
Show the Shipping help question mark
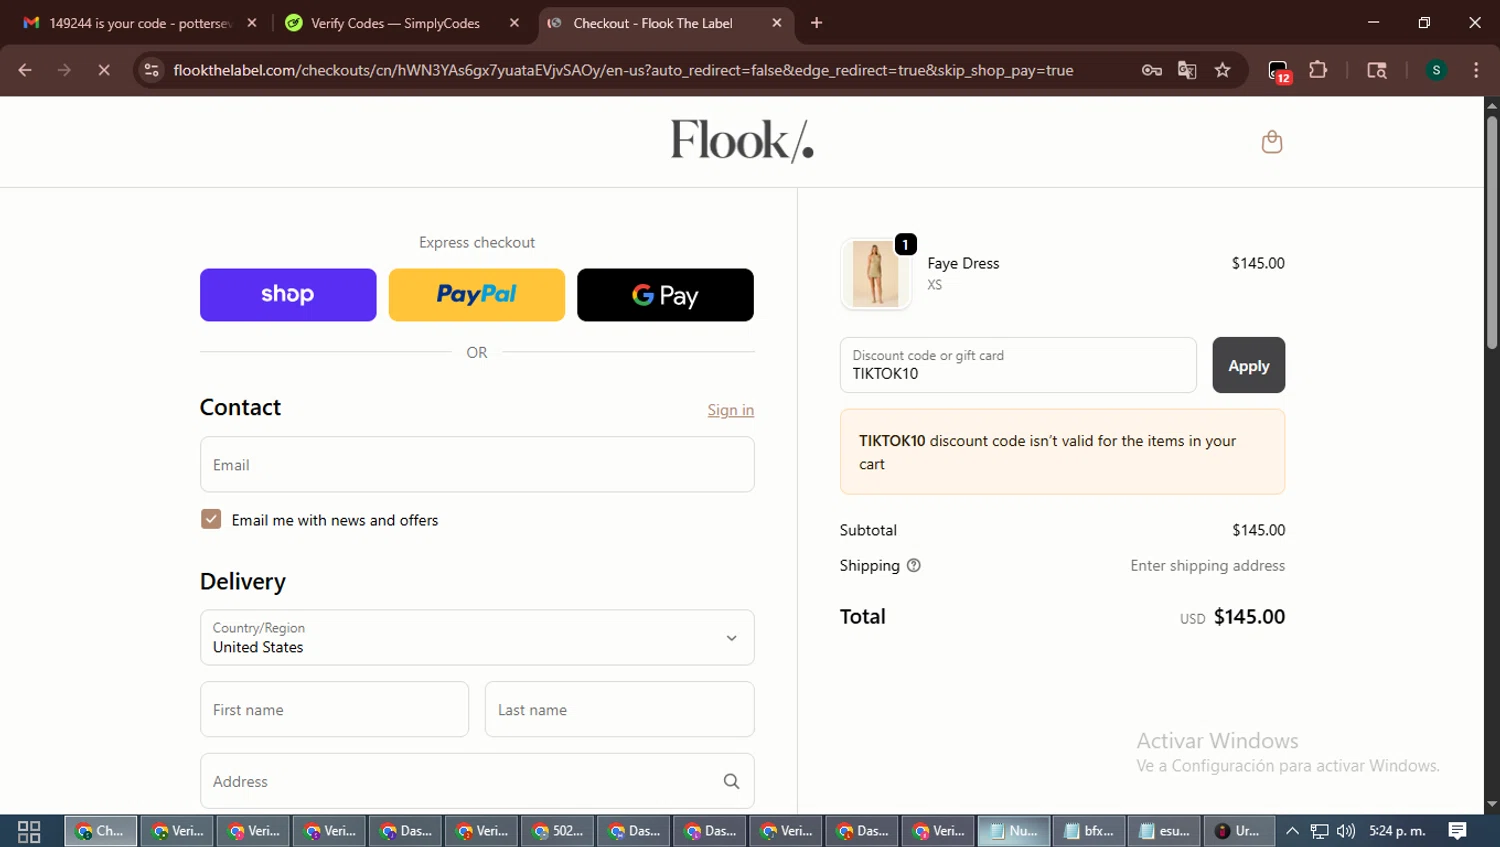click(913, 566)
